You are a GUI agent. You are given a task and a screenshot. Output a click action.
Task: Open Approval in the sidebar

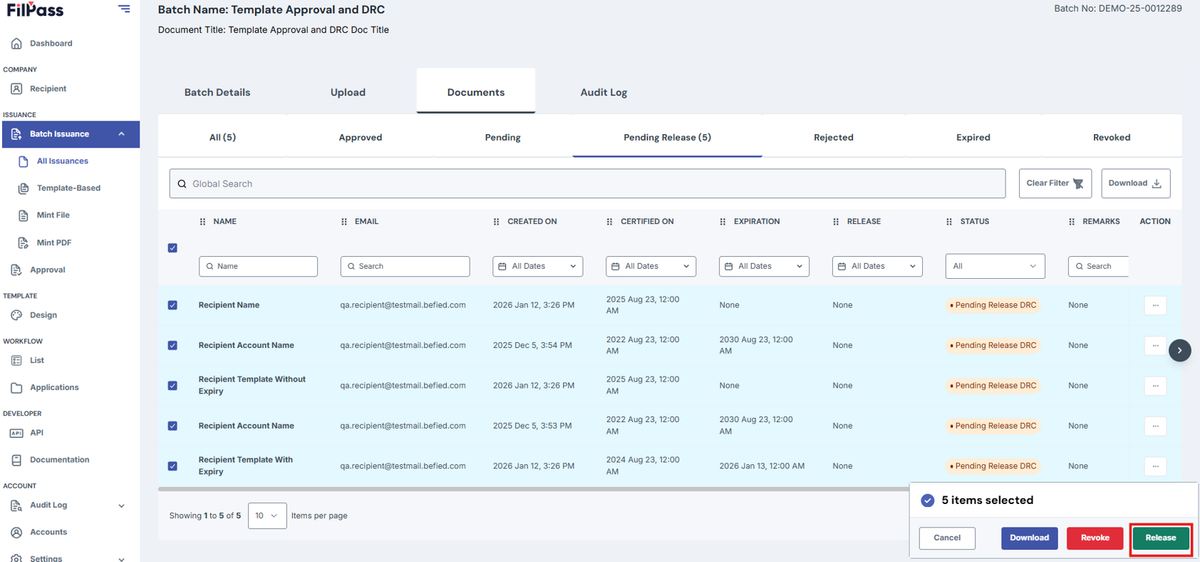(x=47, y=270)
